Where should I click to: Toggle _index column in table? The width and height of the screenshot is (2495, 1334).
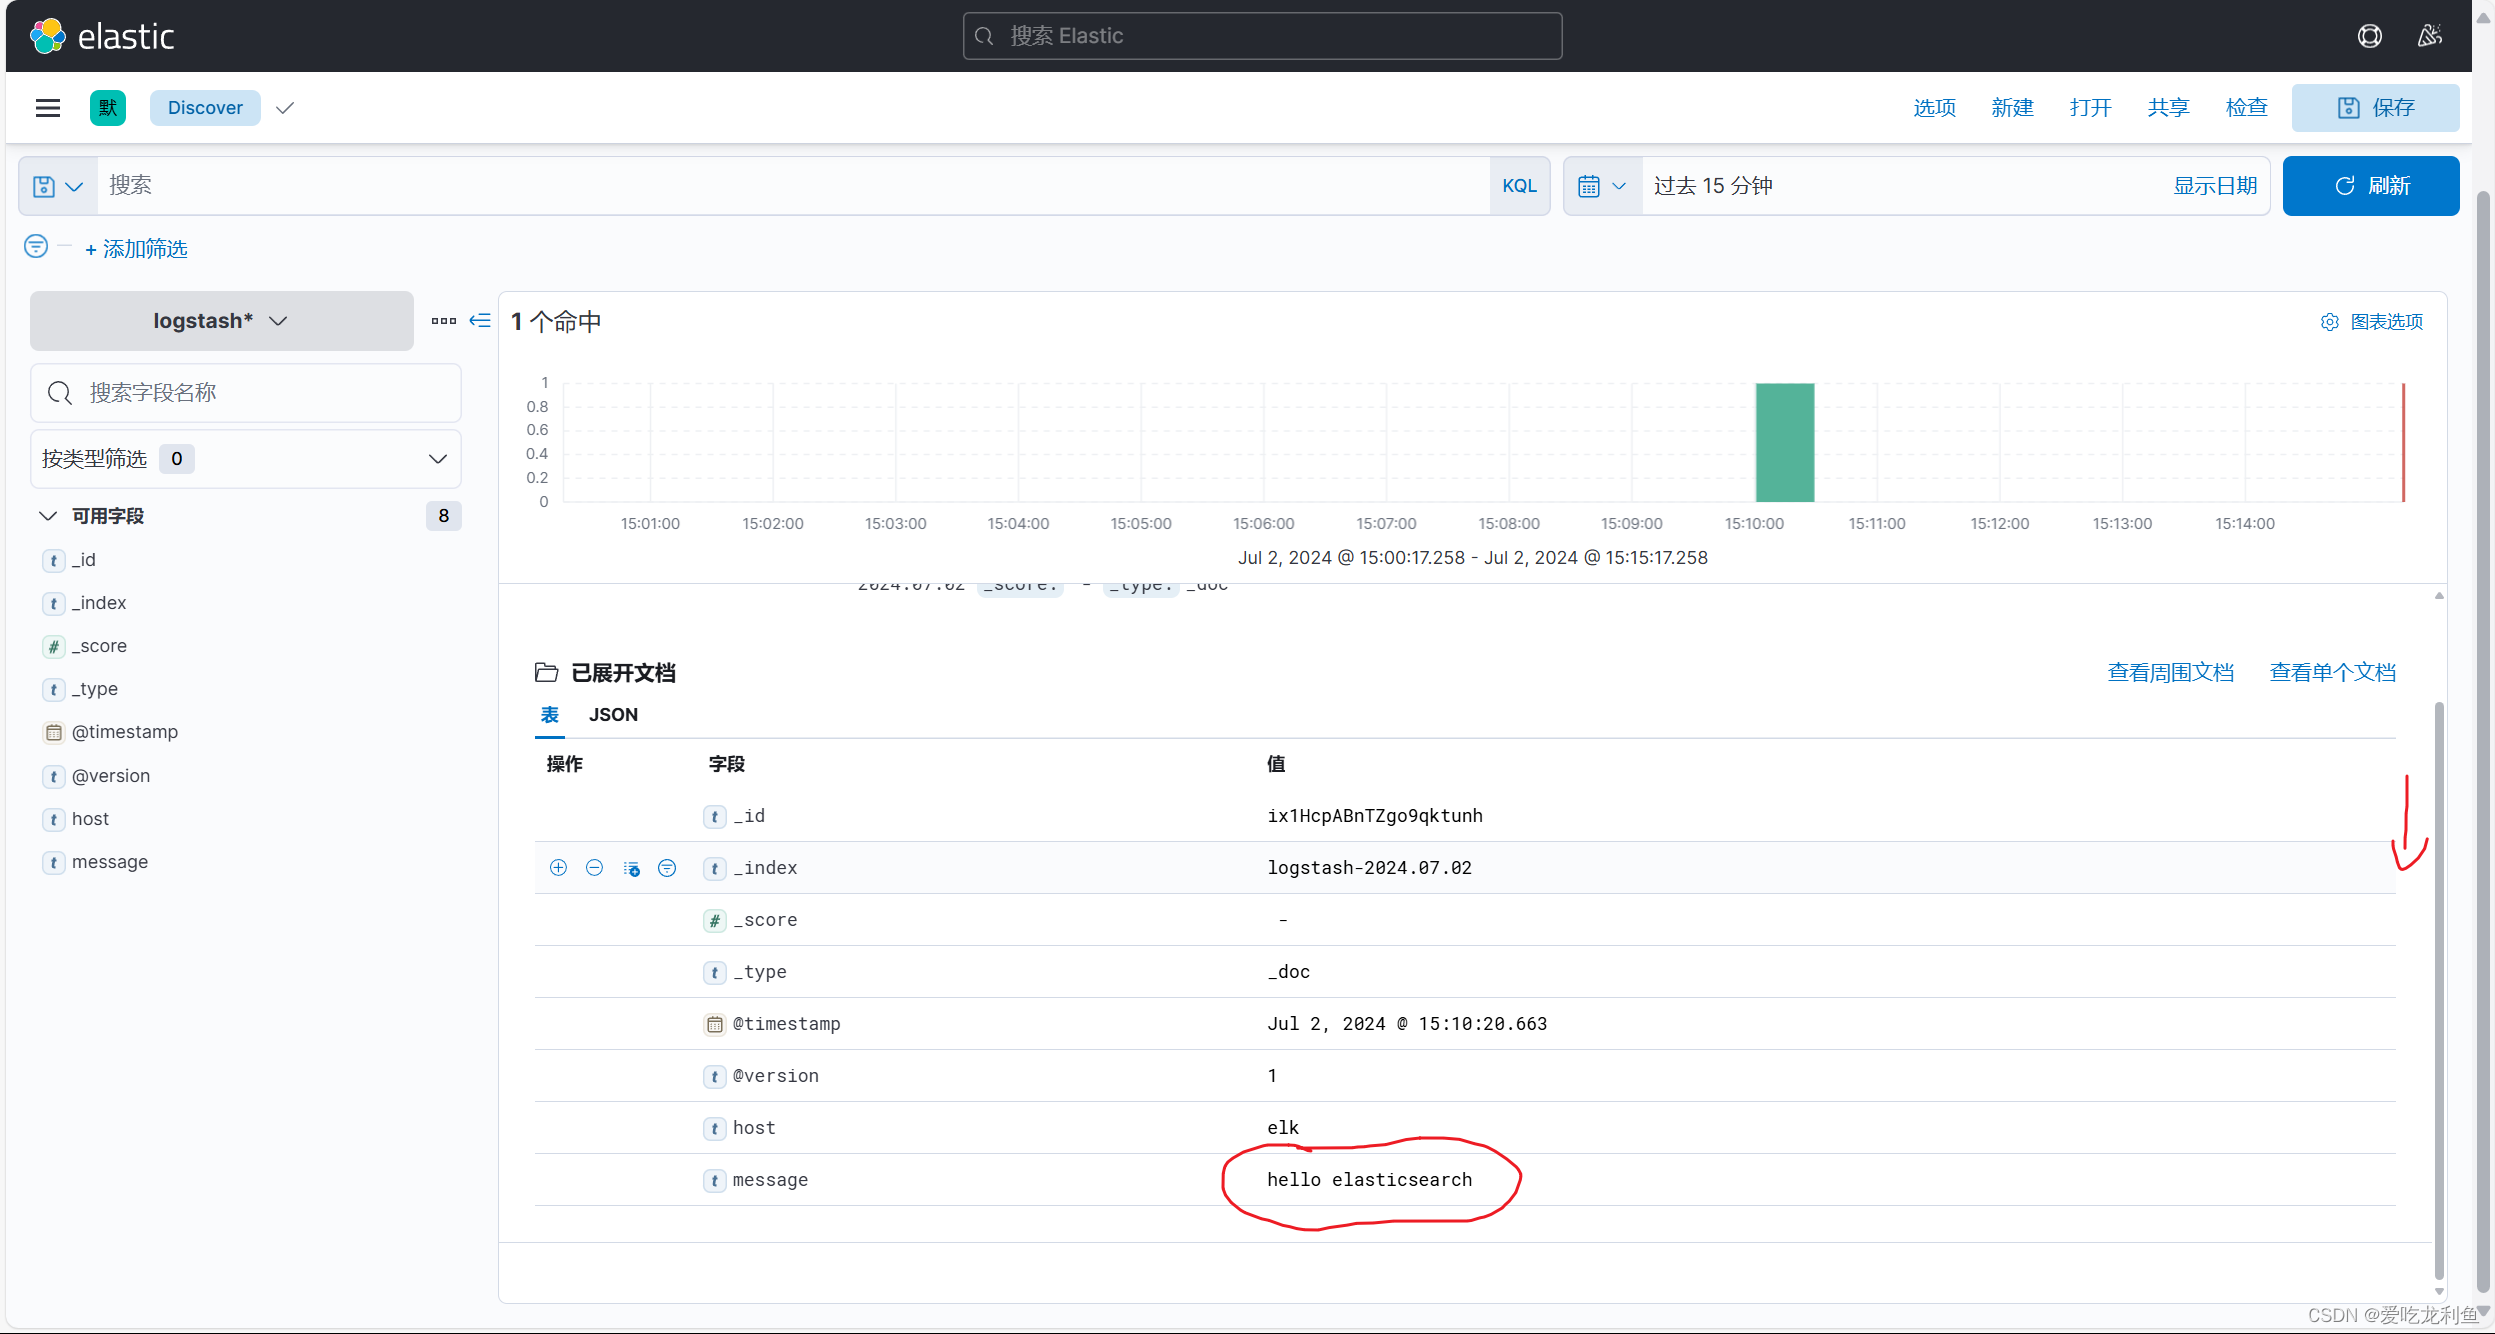point(631,868)
